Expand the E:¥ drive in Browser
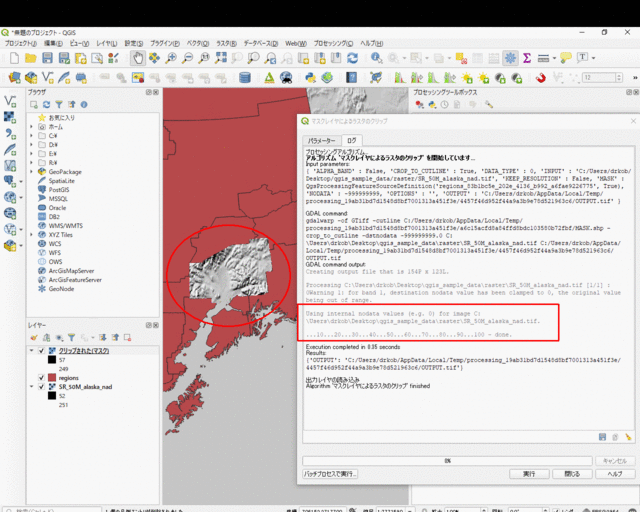The width and height of the screenshot is (640, 512). [x=31, y=154]
